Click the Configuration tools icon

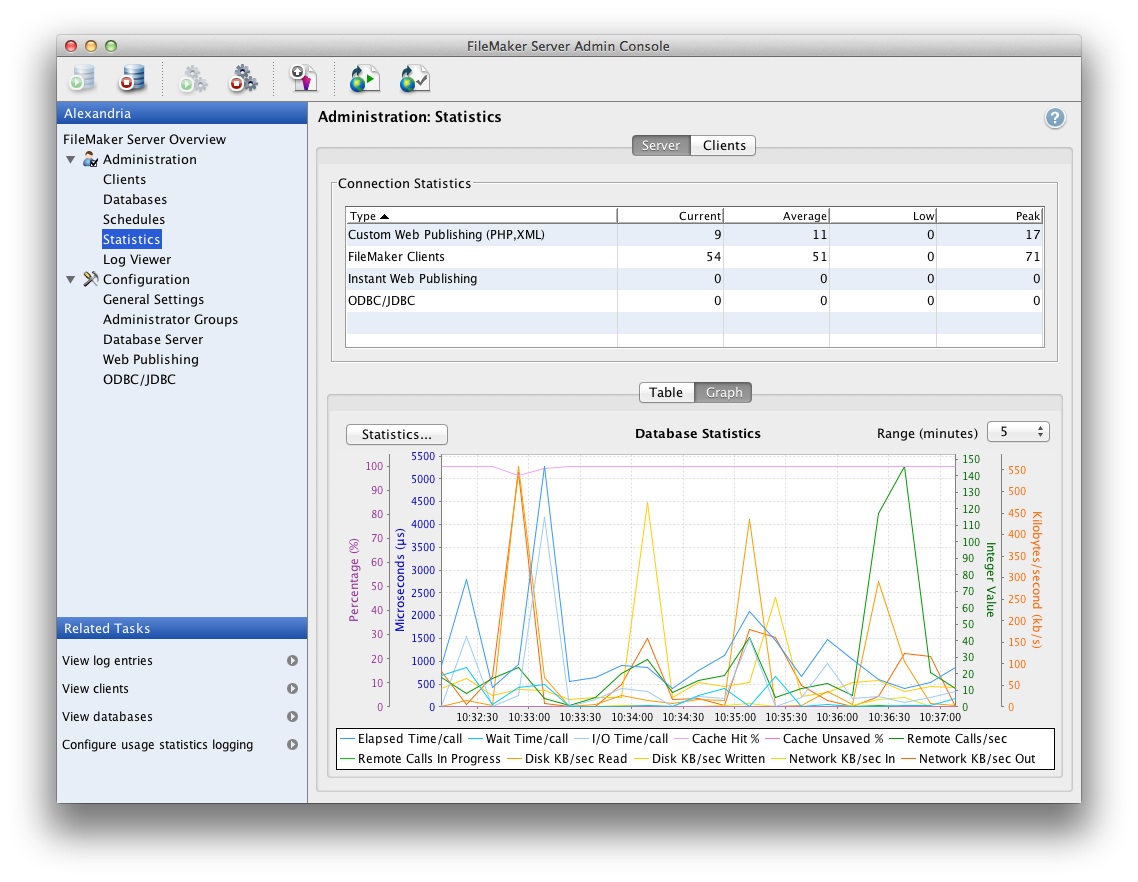(90, 279)
